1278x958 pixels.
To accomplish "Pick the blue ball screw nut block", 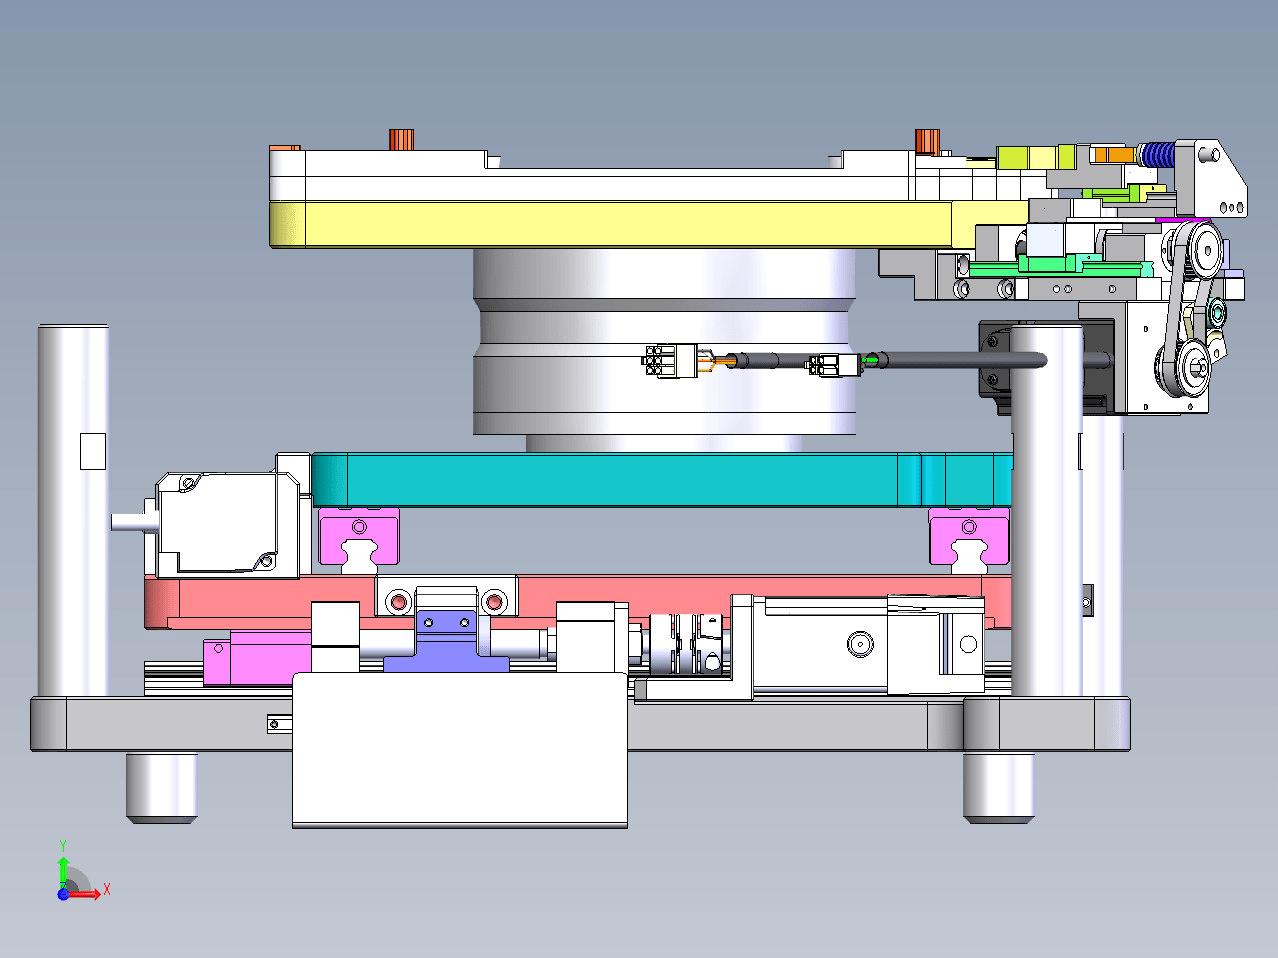I will pos(447,642).
